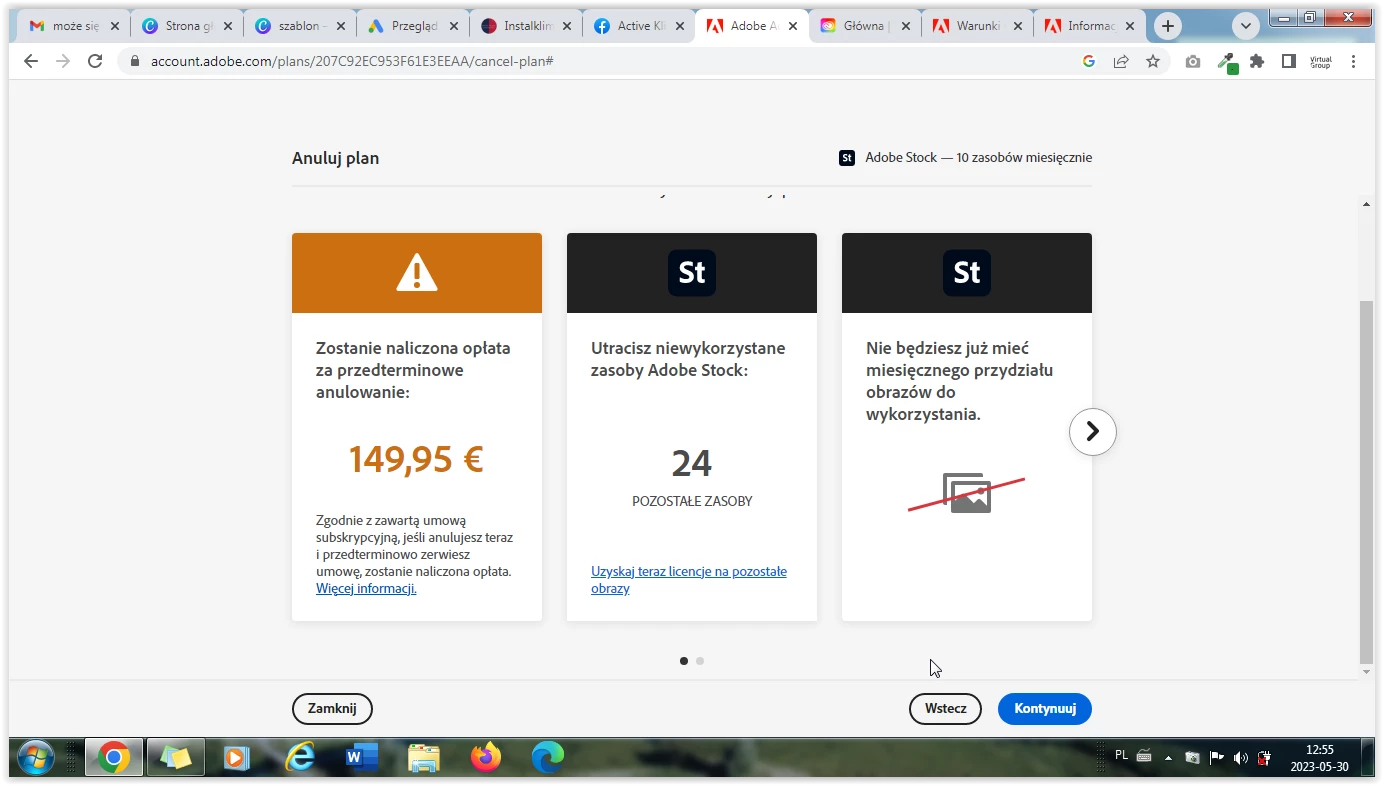The height and width of the screenshot is (785, 1383).
Task: Open the 'Więcej informacji.' link
Action: click(366, 589)
